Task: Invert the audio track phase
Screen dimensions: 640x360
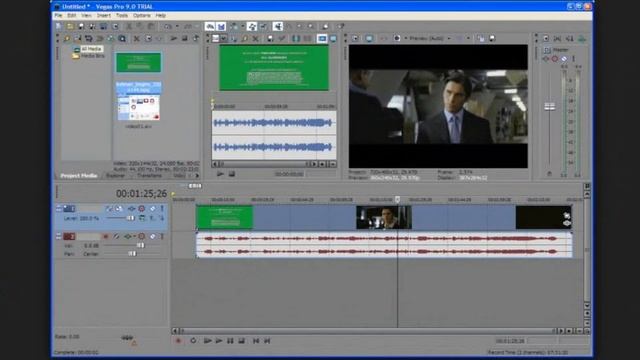Action: [x=116, y=236]
